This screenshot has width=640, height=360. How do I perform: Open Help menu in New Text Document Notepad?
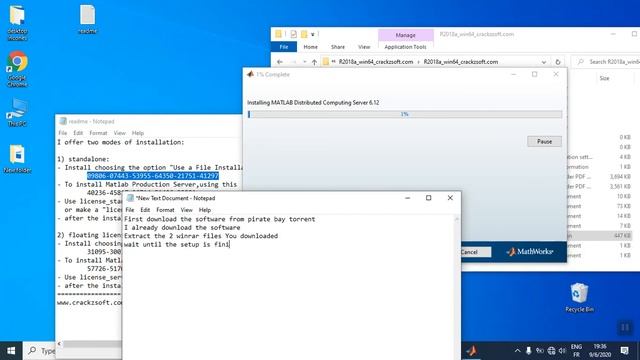(205, 210)
